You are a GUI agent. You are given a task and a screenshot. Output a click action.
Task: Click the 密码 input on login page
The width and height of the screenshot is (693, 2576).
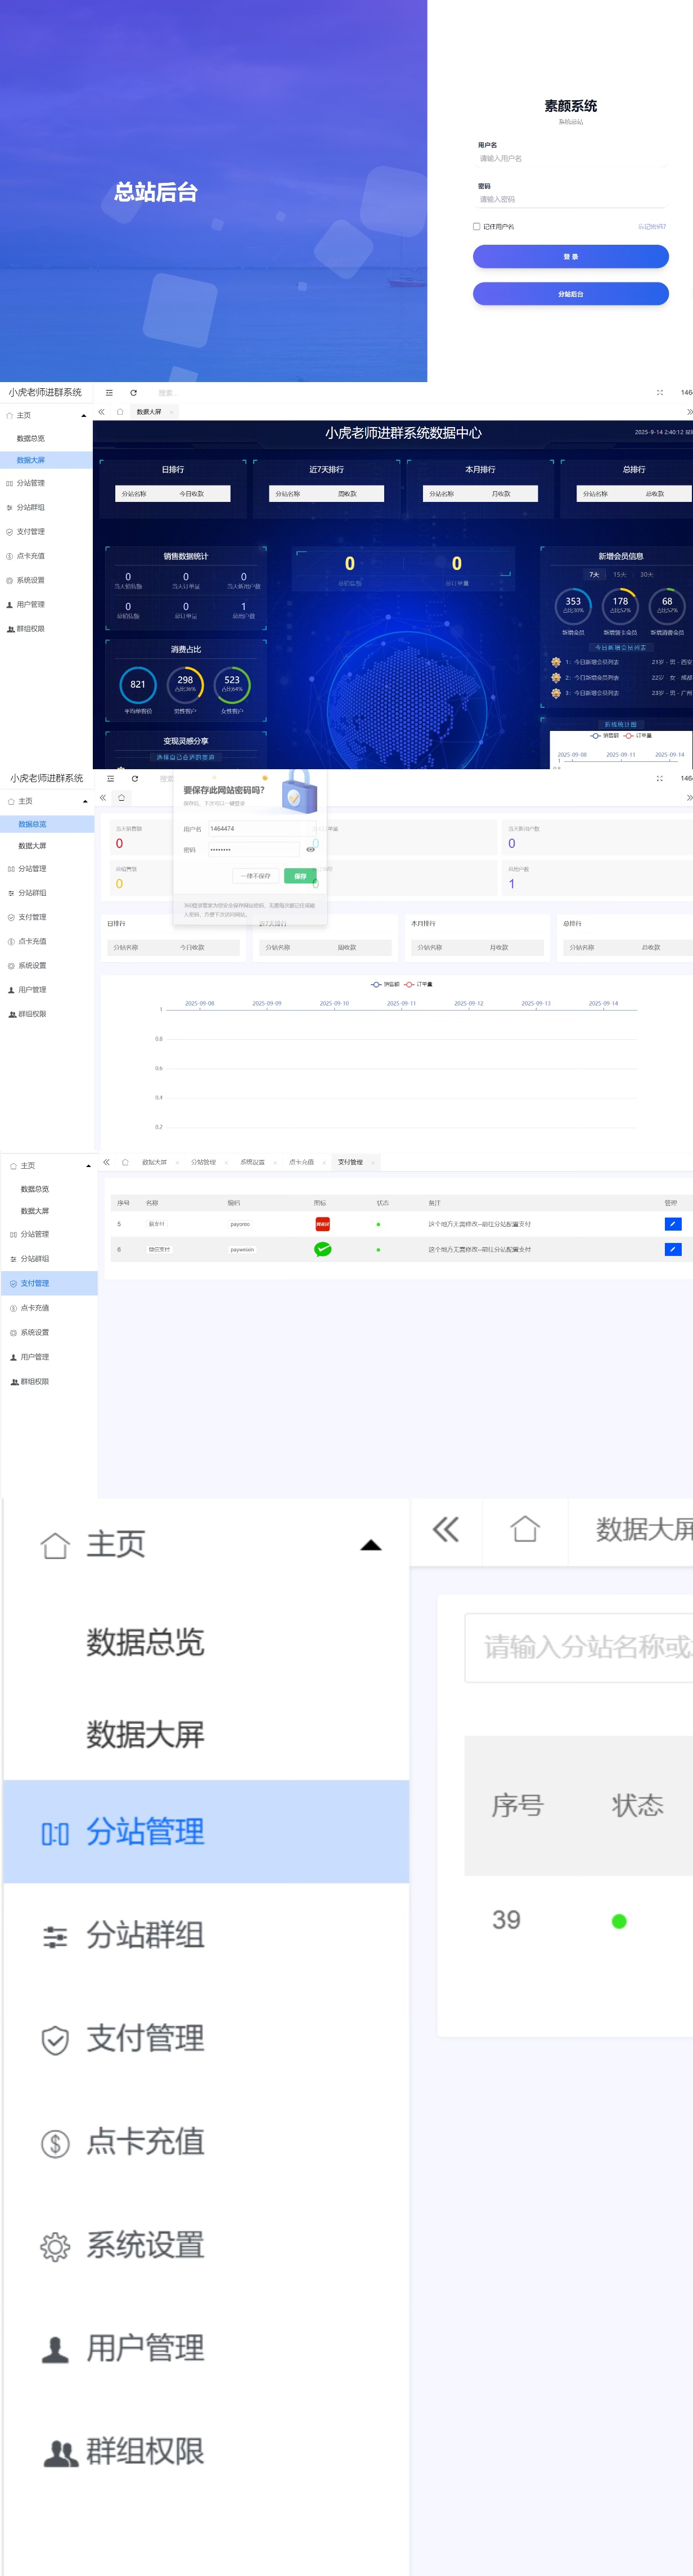pos(570,199)
